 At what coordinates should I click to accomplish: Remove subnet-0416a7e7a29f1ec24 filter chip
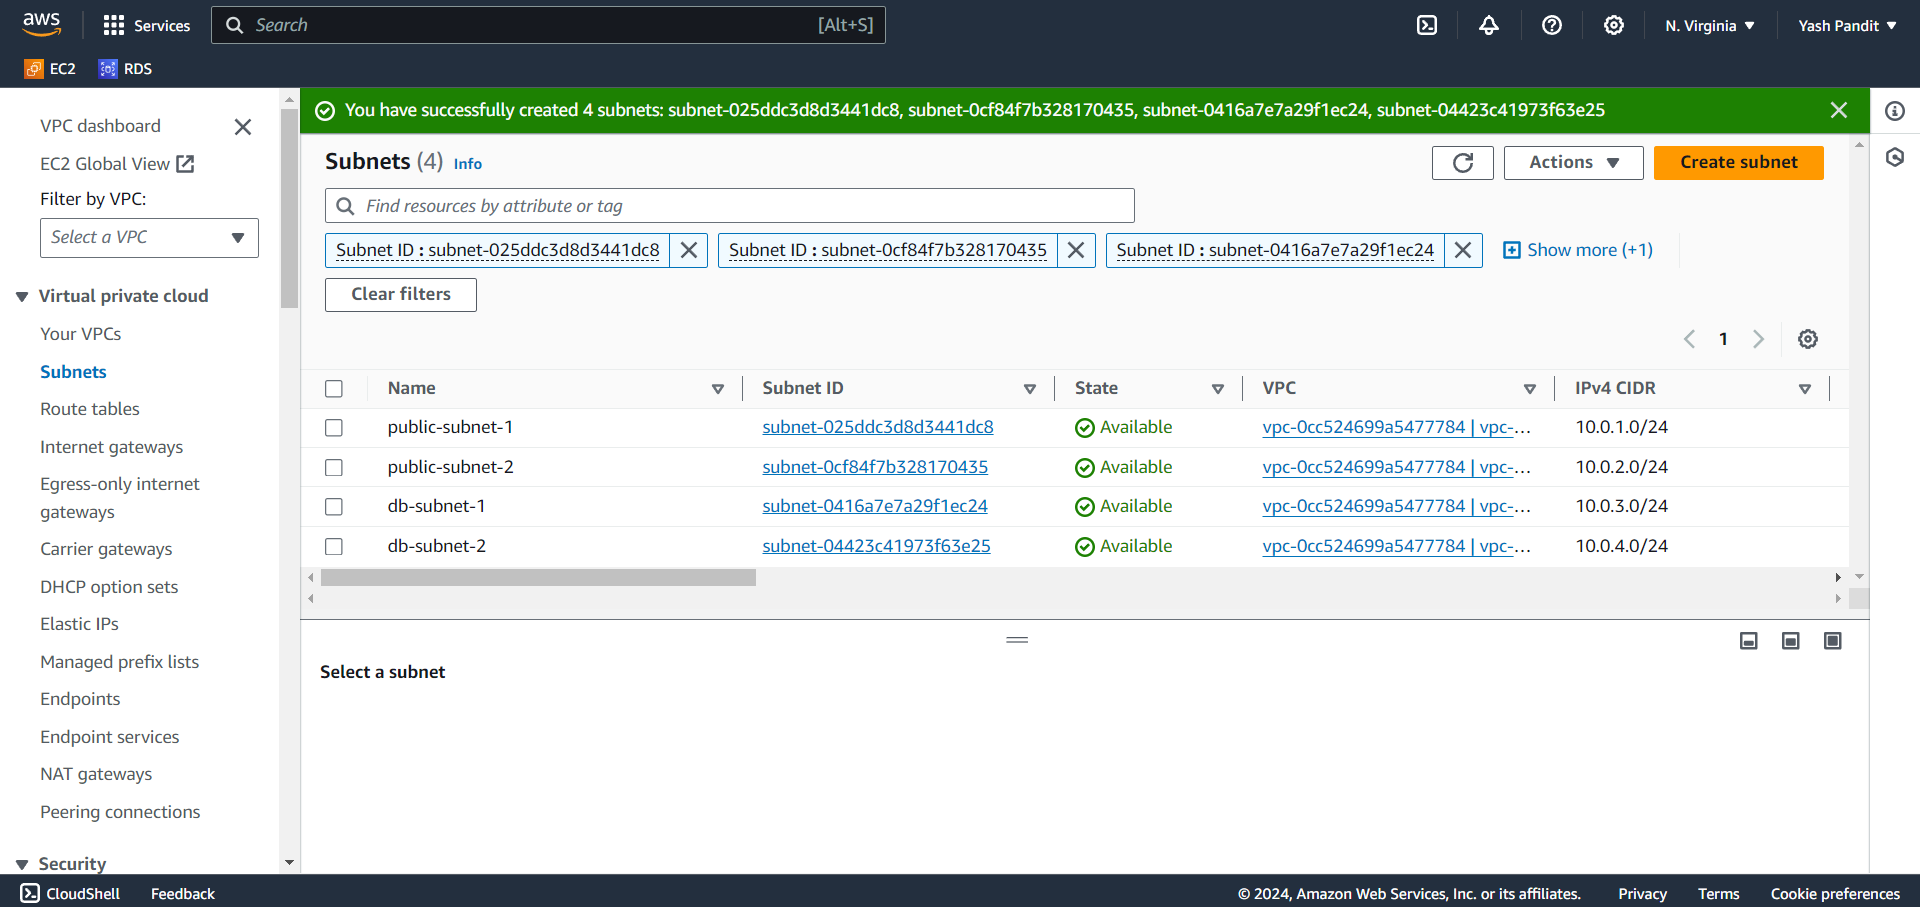point(1463,250)
